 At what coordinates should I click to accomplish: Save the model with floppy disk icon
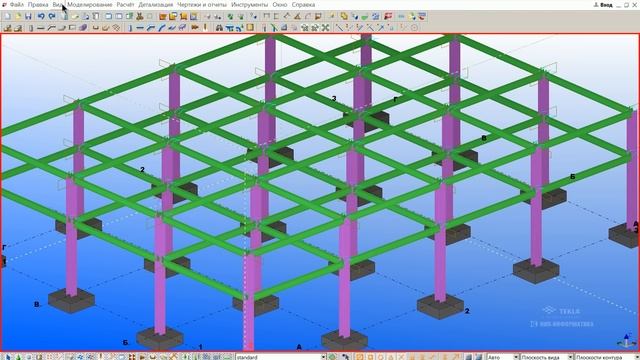click(x=28, y=16)
